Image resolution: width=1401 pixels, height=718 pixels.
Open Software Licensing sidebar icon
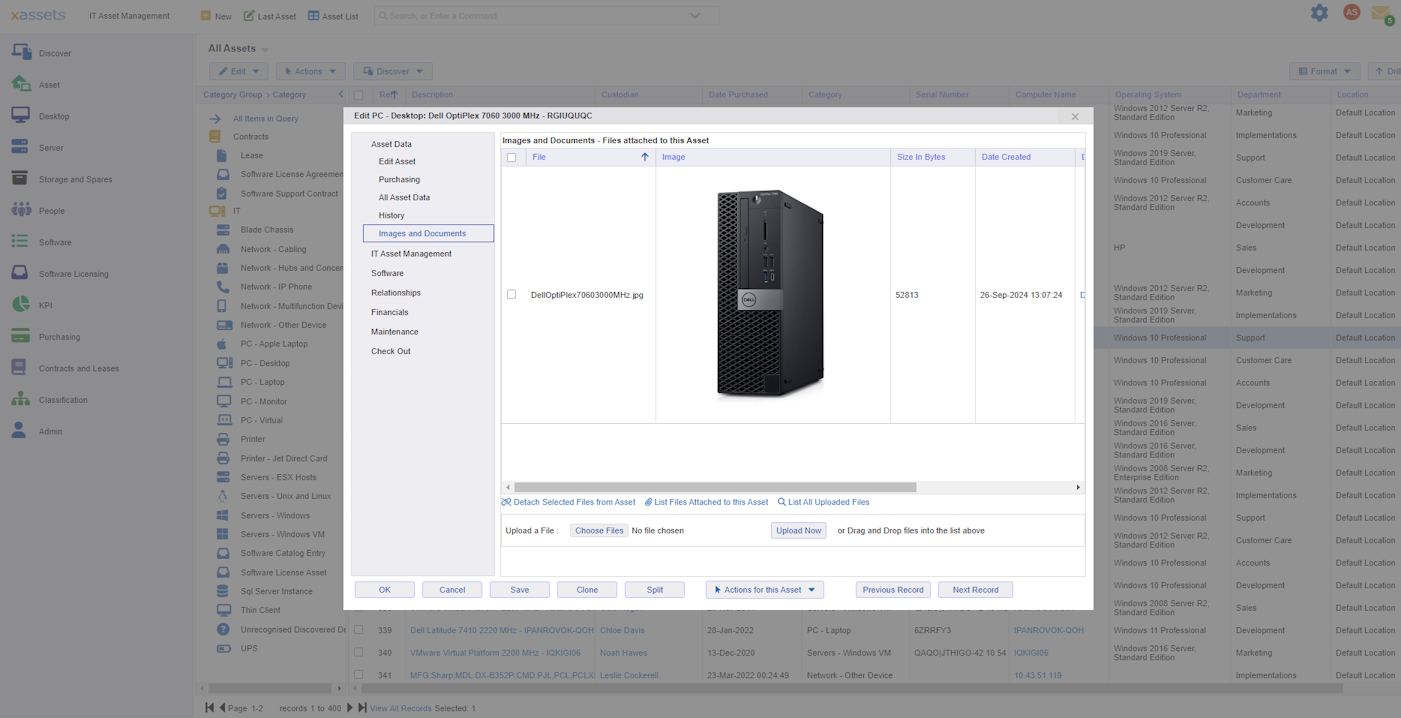20,274
